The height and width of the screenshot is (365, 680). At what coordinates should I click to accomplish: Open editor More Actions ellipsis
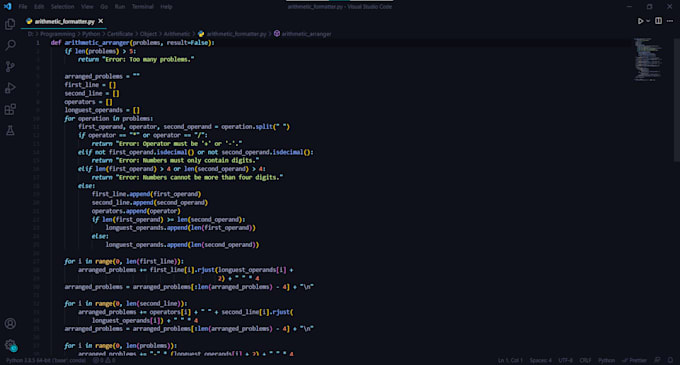[x=670, y=21]
